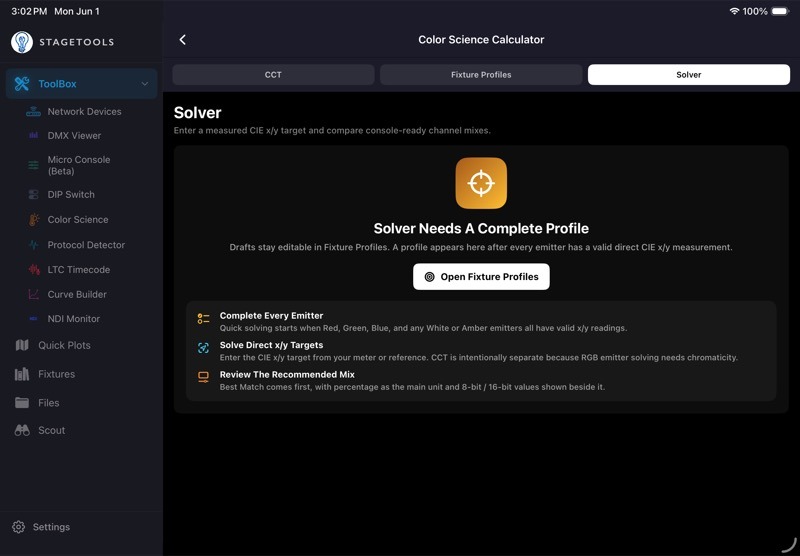Click the Review Recommended Mix display icon

coord(203,377)
